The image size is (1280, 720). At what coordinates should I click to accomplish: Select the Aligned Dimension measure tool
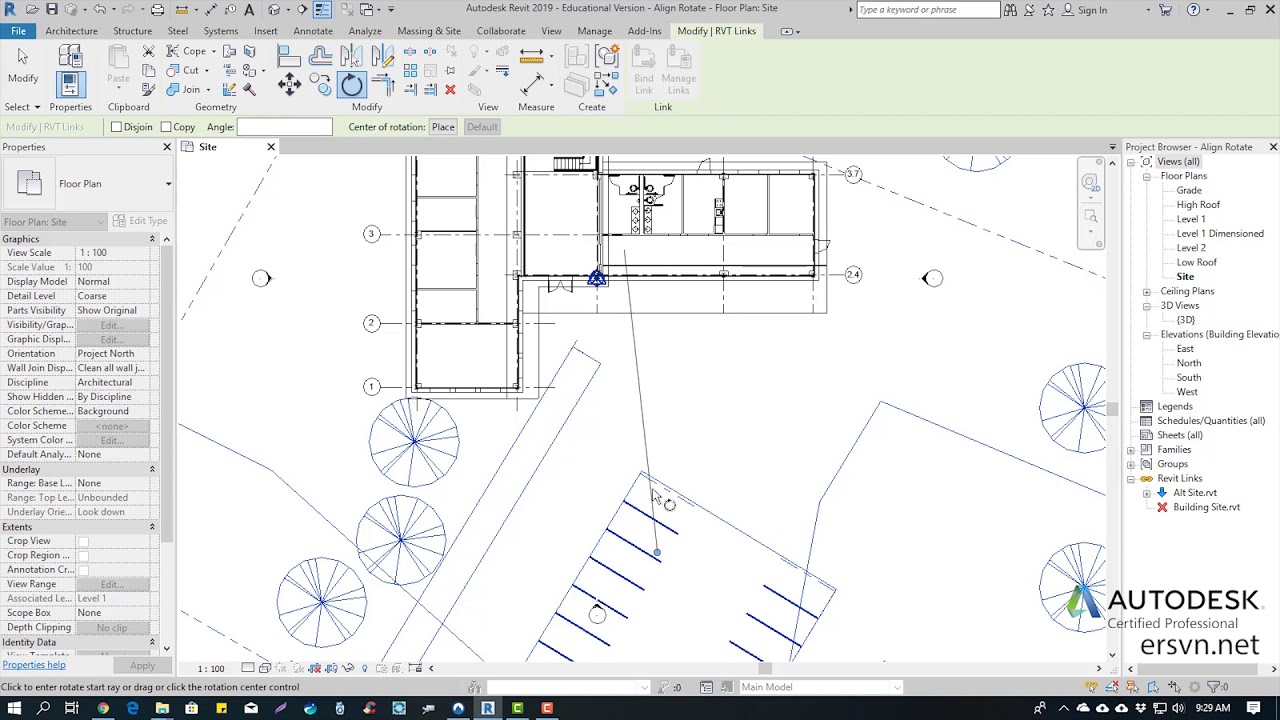click(531, 84)
